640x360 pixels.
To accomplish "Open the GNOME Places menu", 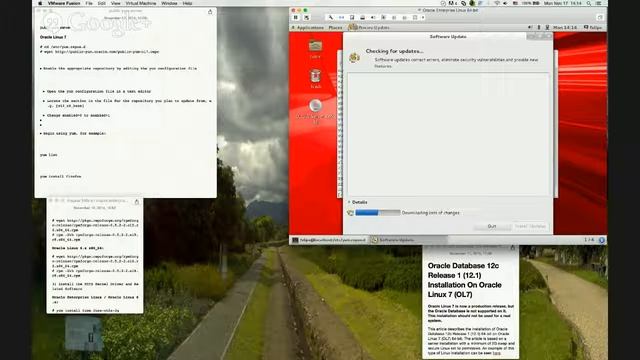I will tap(336, 27).
